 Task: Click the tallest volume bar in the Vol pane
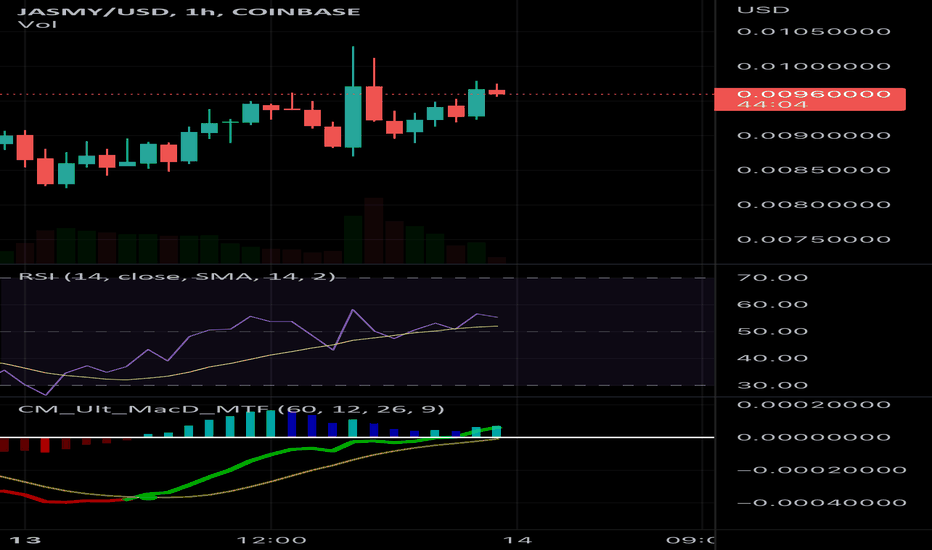tap(374, 231)
